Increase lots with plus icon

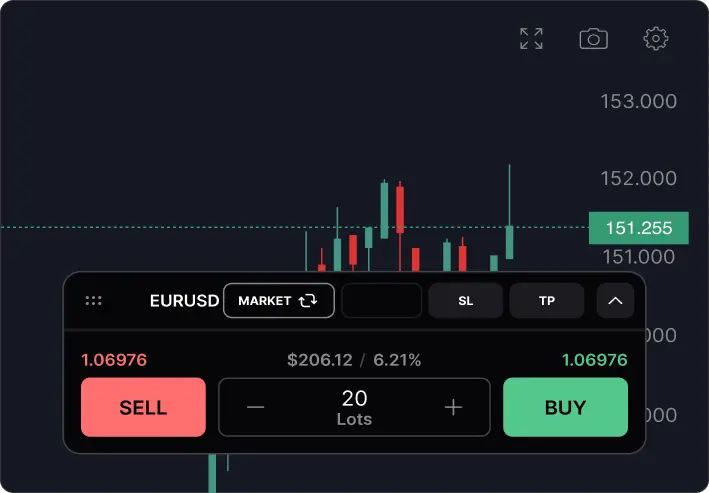453,407
